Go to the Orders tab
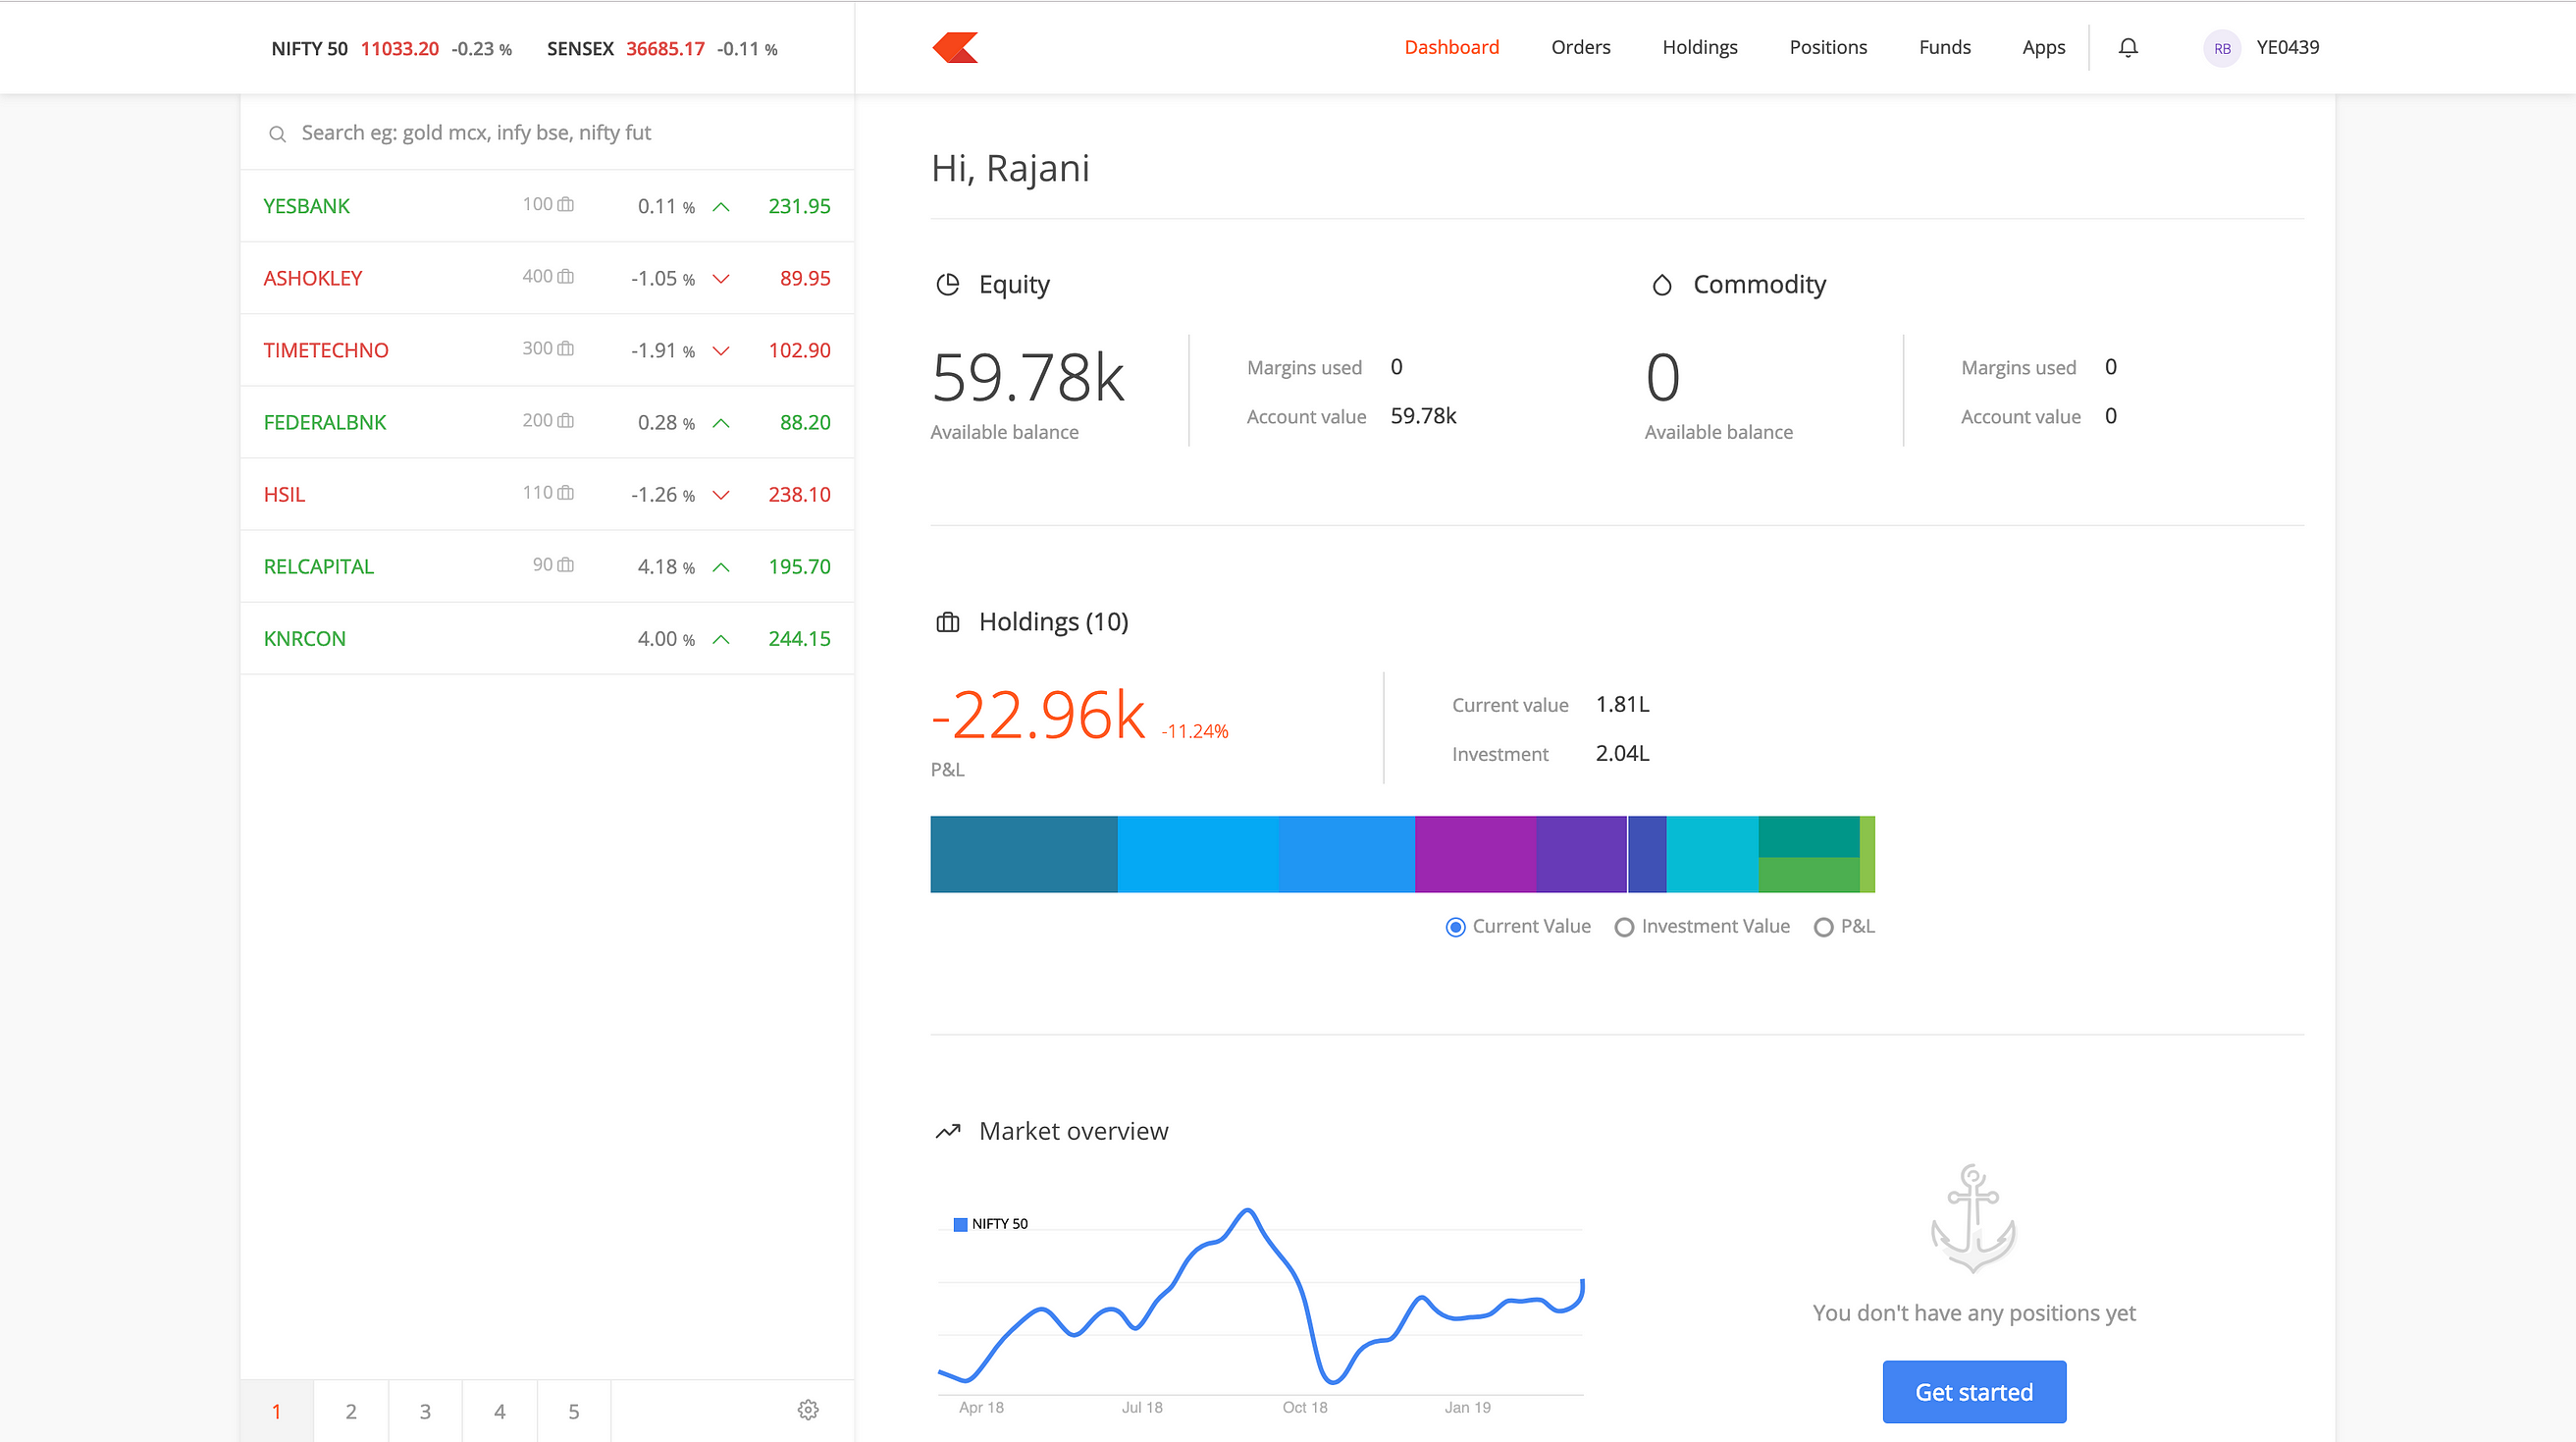The image size is (2576, 1442). tap(1580, 47)
